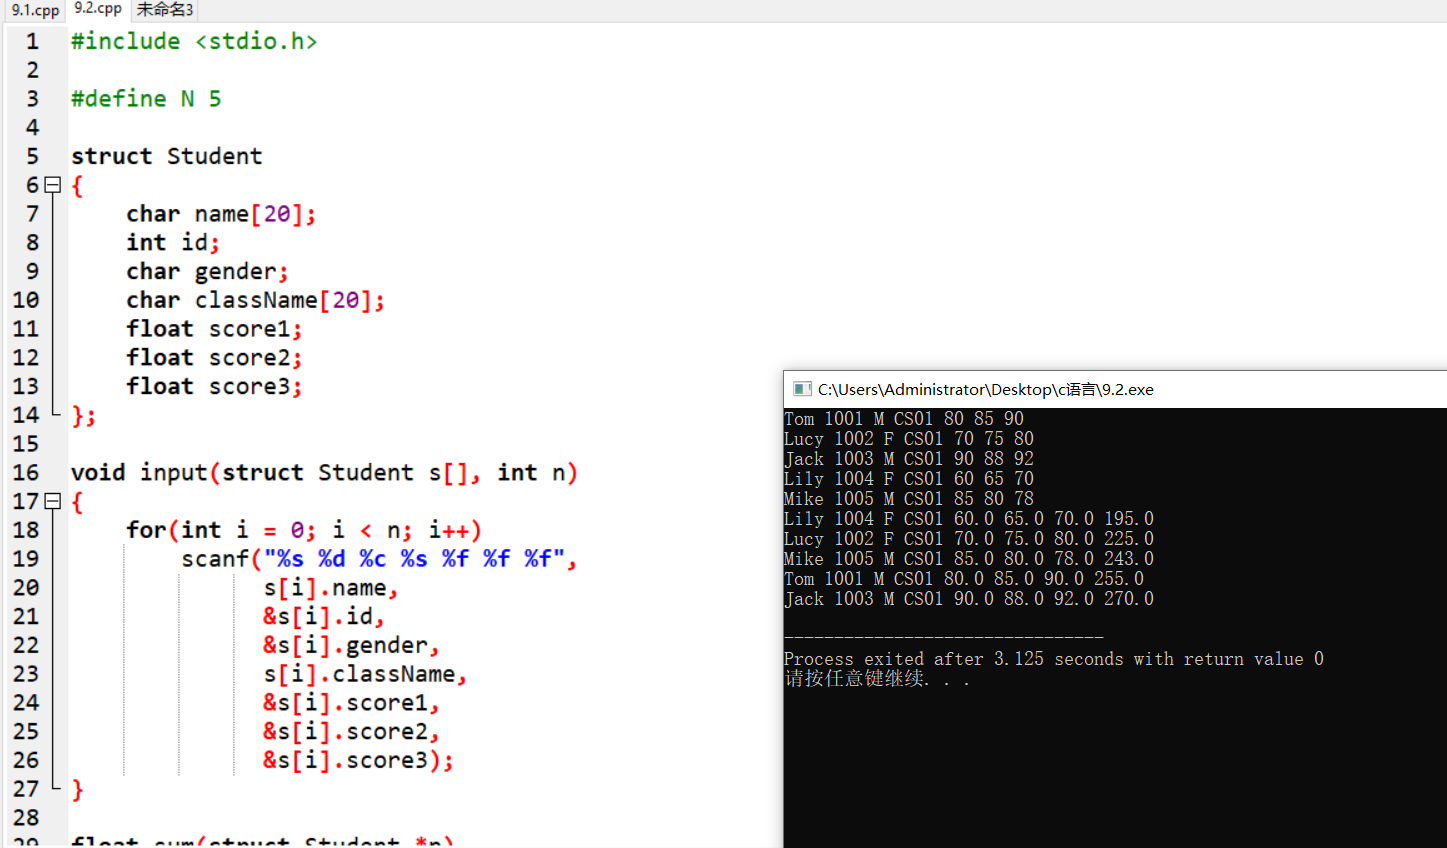Click the console window icon in the title bar

(x=801, y=389)
